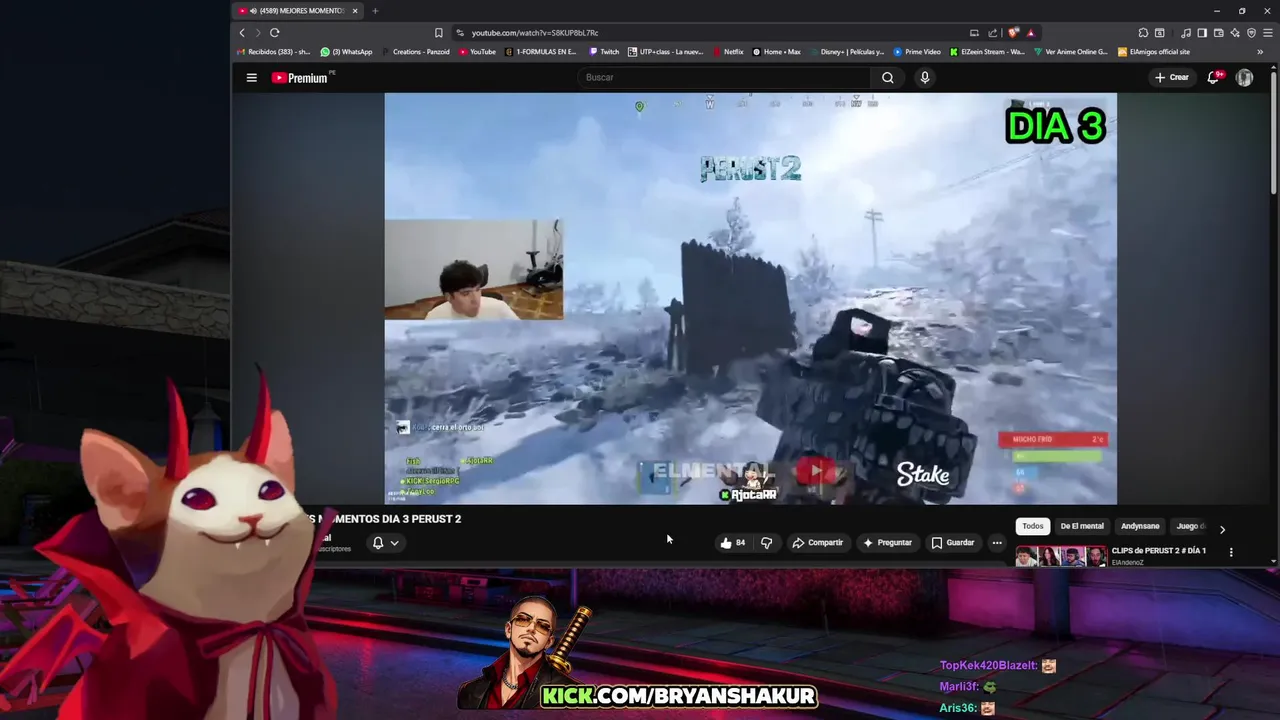Start voice search with the microphone icon
The width and height of the screenshot is (1280, 720).
click(x=925, y=77)
